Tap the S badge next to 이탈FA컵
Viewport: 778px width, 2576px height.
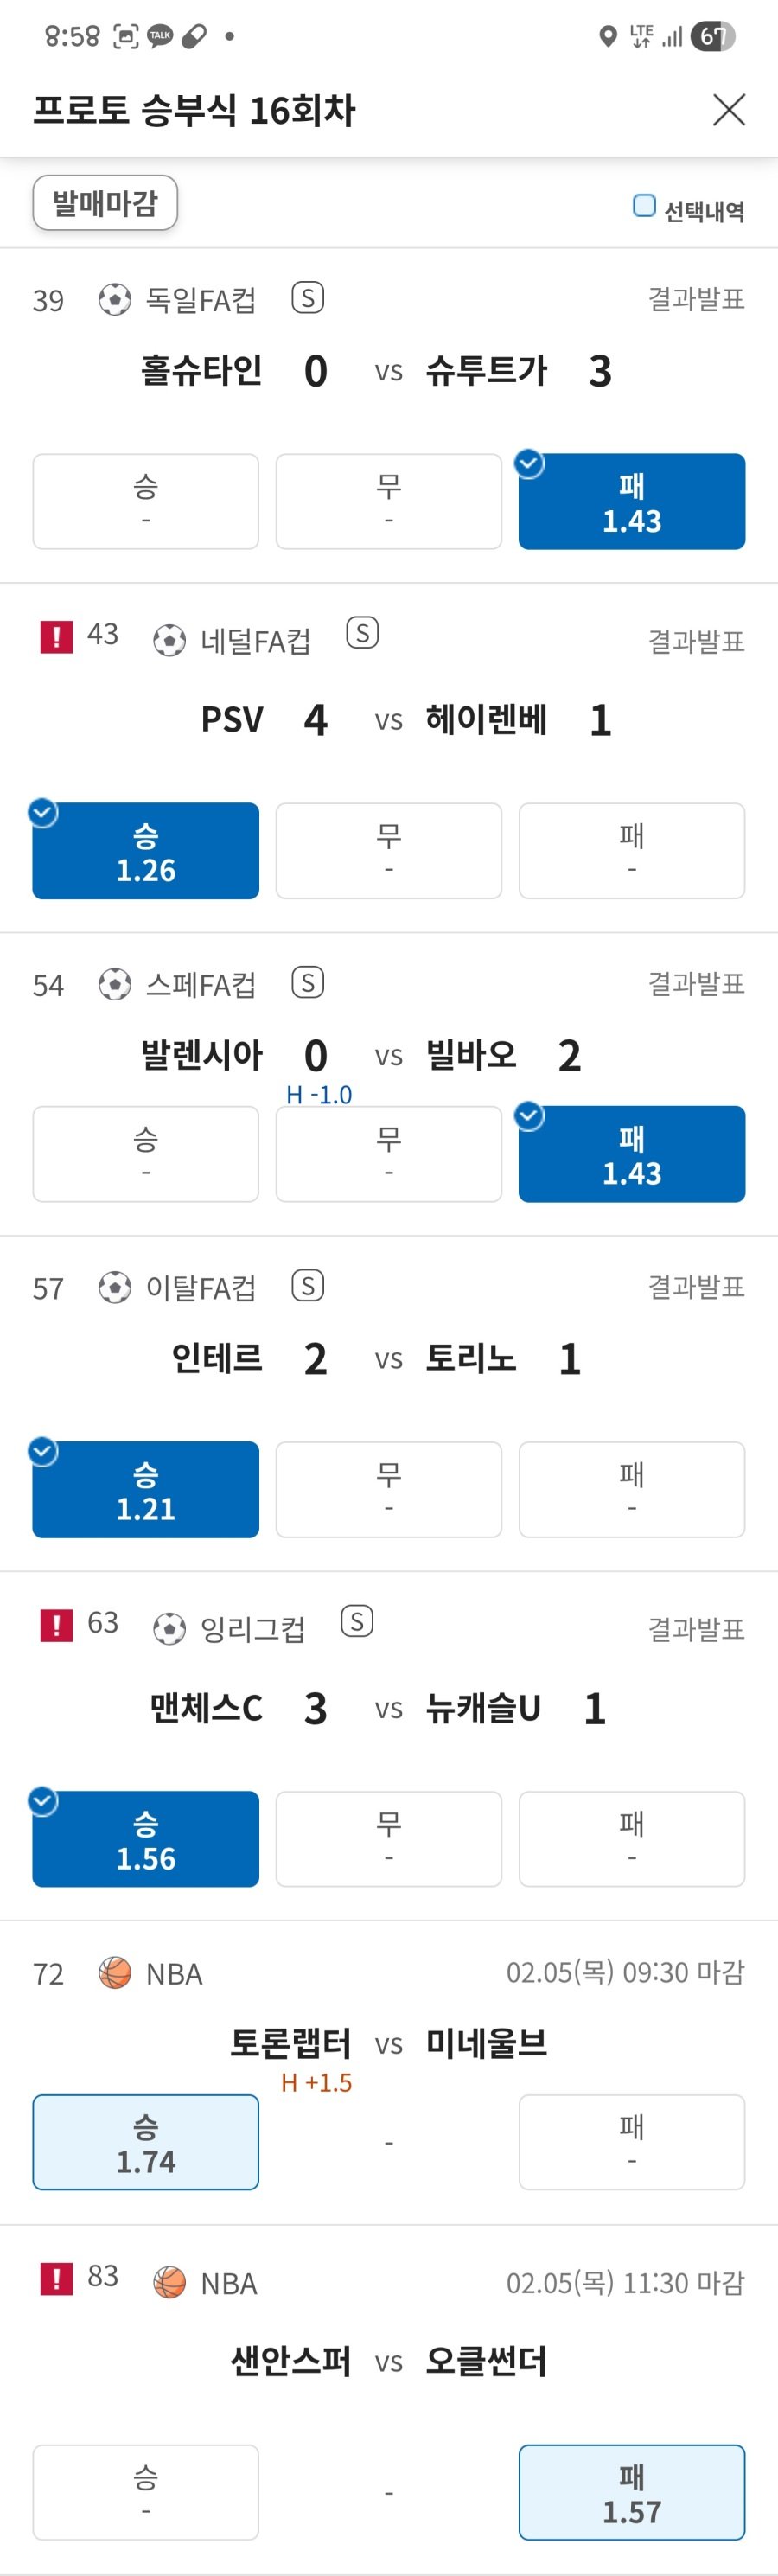click(x=308, y=1285)
